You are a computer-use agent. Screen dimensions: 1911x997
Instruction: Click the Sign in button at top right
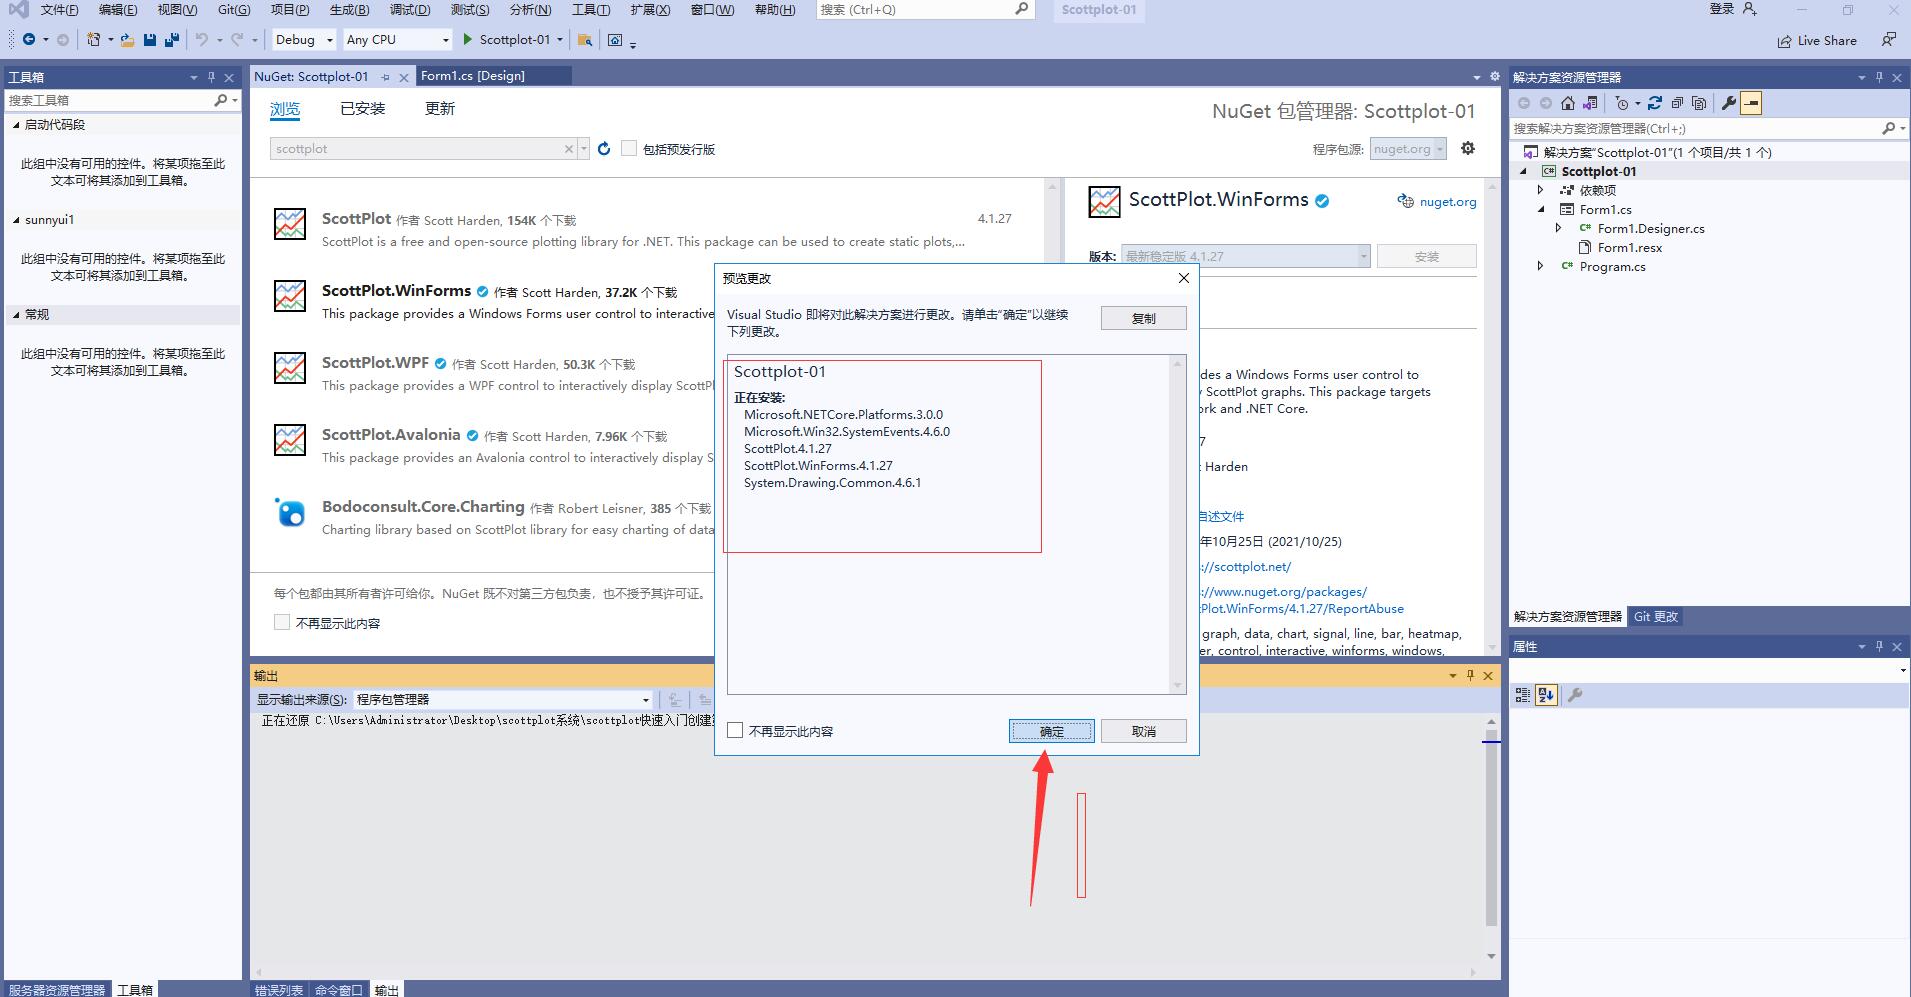pyautogui.click(x=1733, y=9)
